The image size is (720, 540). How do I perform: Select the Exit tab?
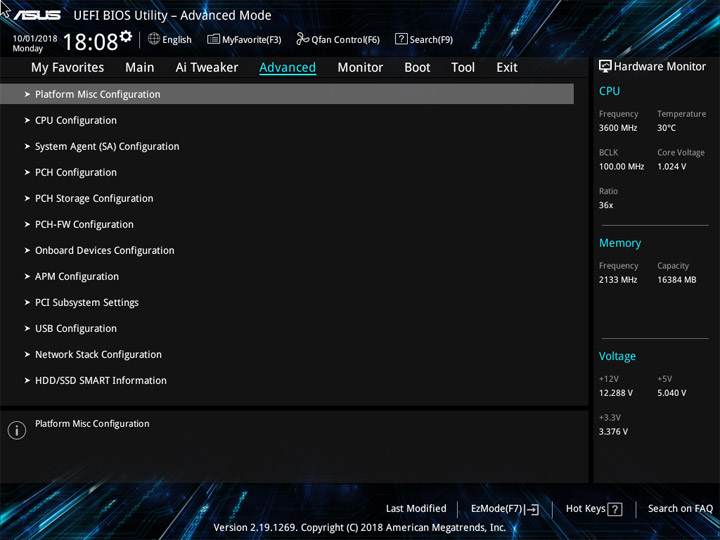[507, 68]
